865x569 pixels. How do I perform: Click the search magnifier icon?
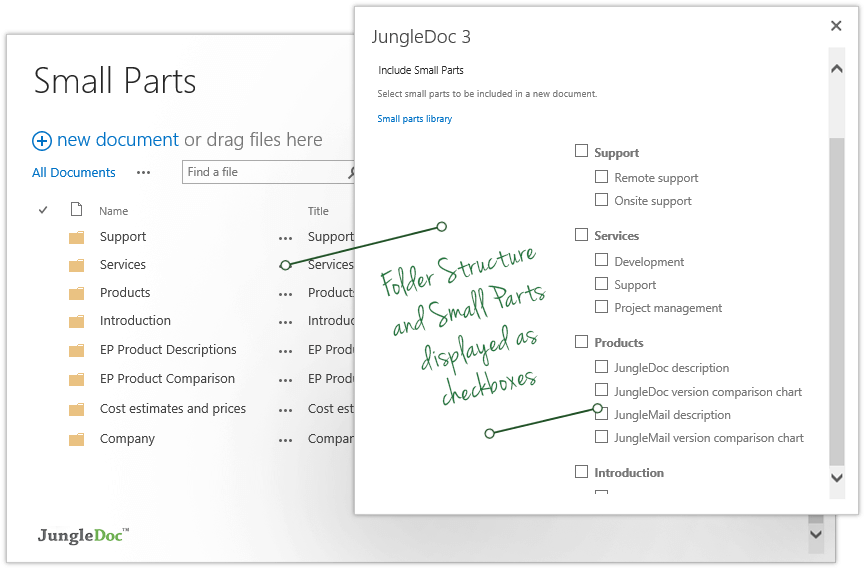point(351,173)
